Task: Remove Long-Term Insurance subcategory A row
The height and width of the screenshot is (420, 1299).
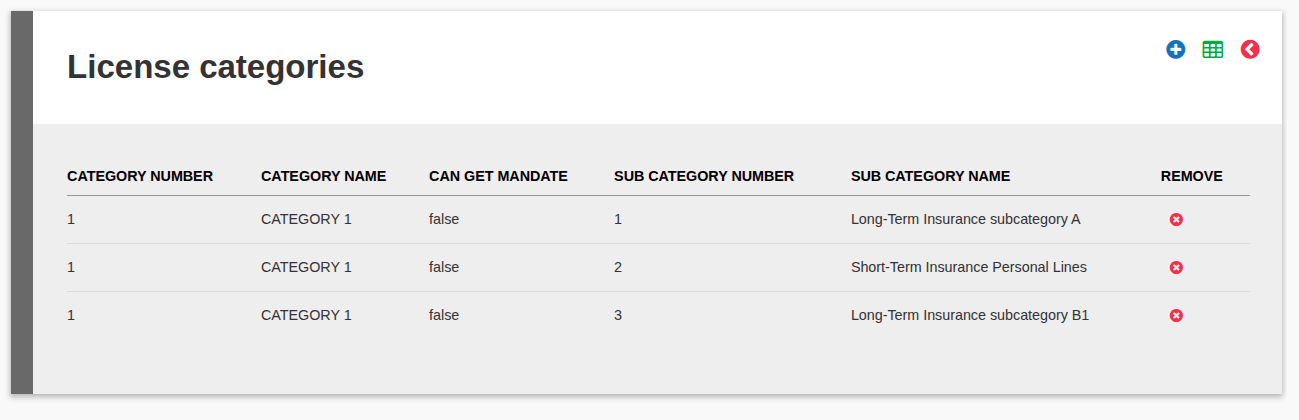Action: 1176,219
